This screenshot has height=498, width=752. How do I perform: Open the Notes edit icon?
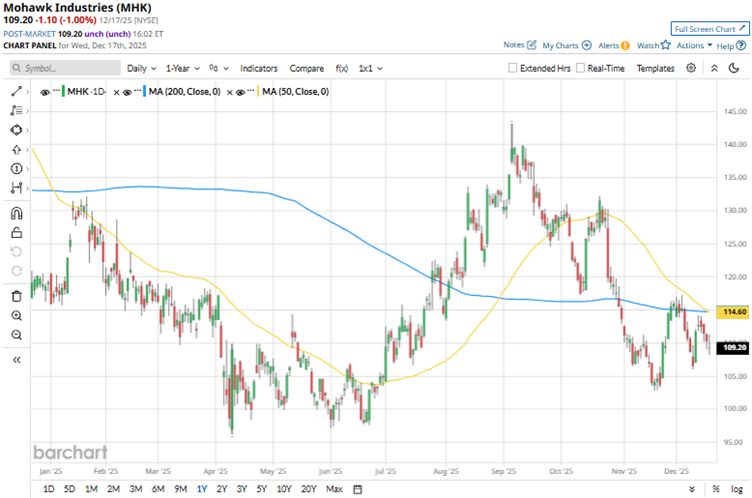(531, 45)
